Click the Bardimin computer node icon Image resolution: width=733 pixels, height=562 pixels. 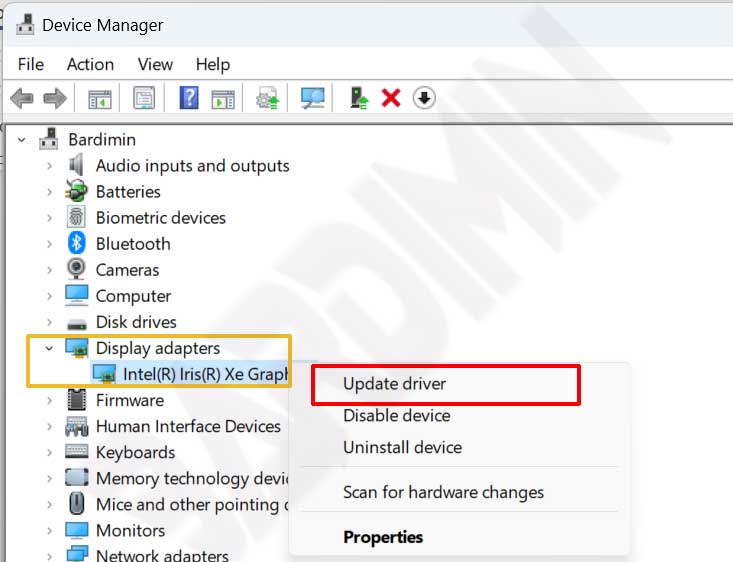click(49, 139)
